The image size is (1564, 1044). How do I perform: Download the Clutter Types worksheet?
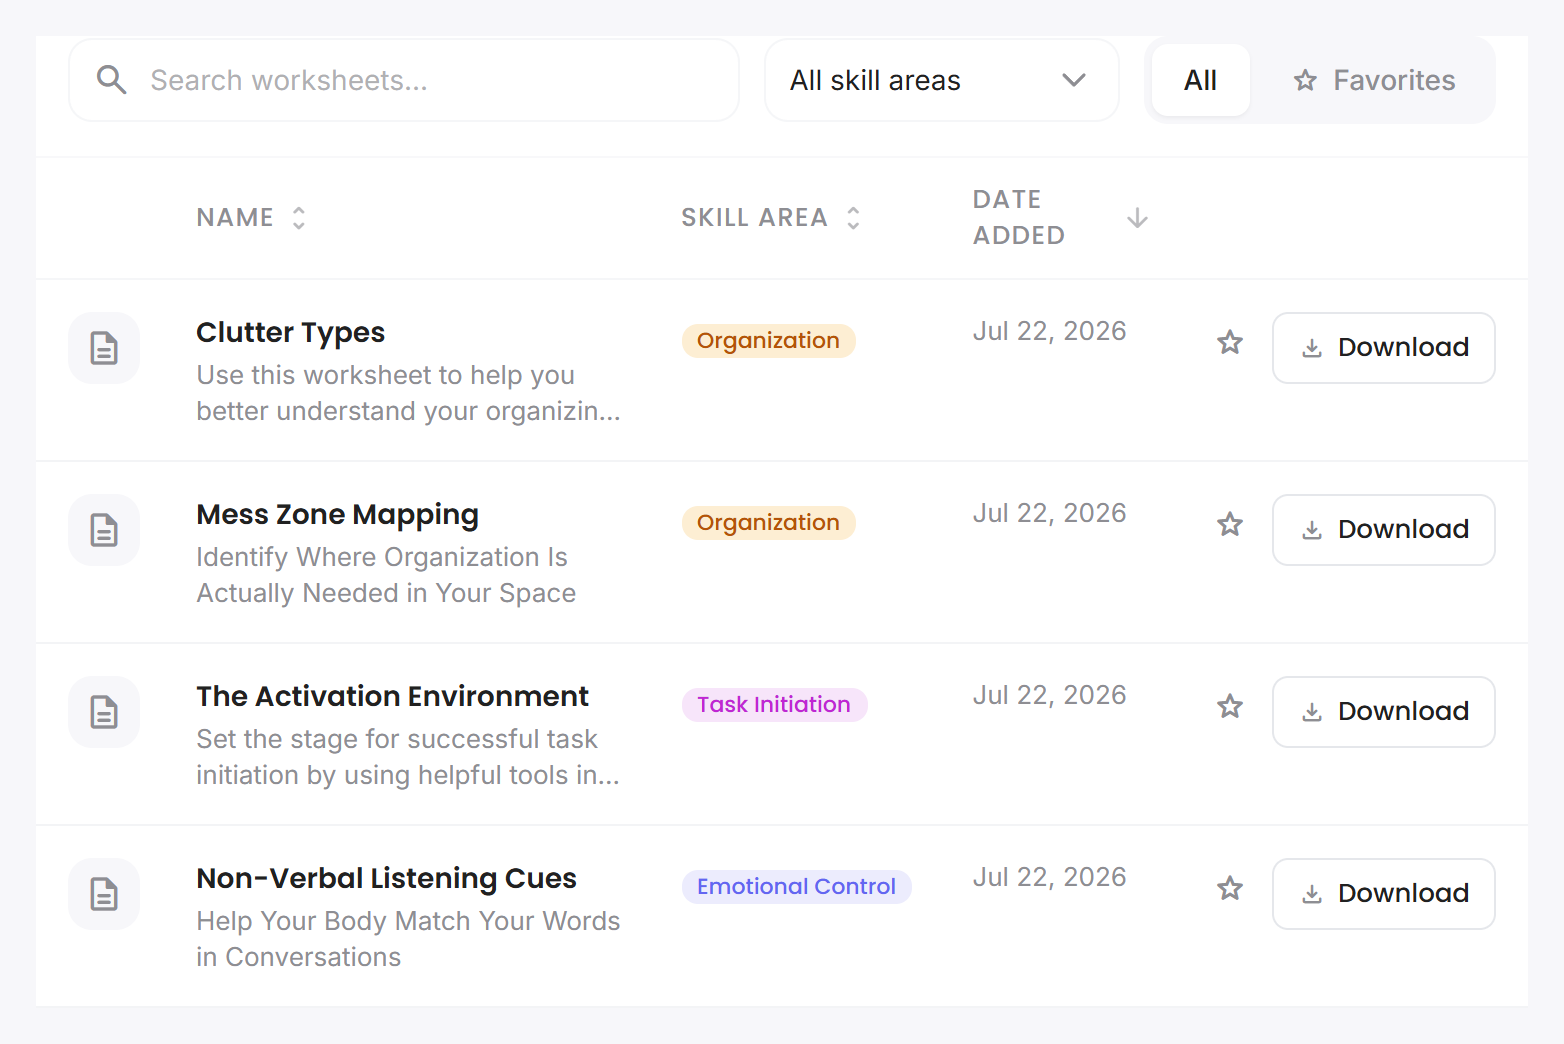(x=1384, y=348)
